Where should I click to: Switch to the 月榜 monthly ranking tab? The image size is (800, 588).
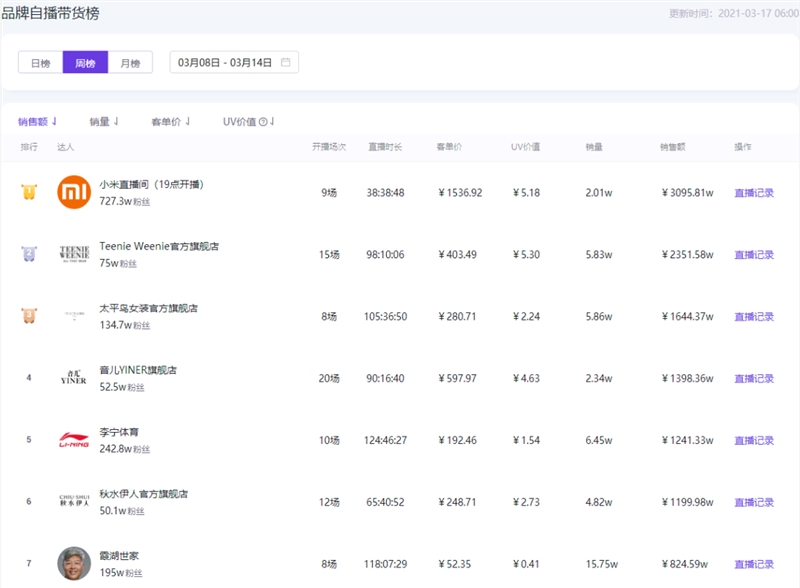point(130,63)
